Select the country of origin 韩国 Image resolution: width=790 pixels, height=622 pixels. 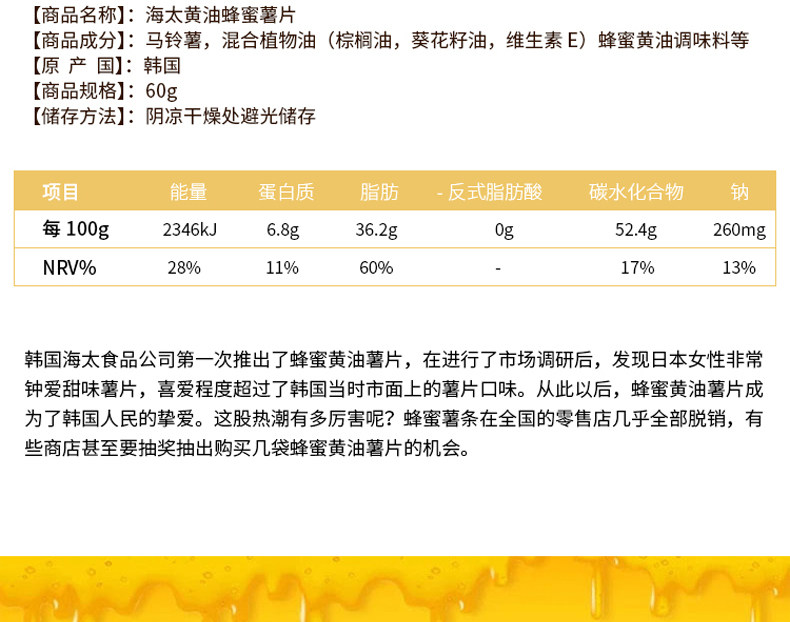pos(162,65)
